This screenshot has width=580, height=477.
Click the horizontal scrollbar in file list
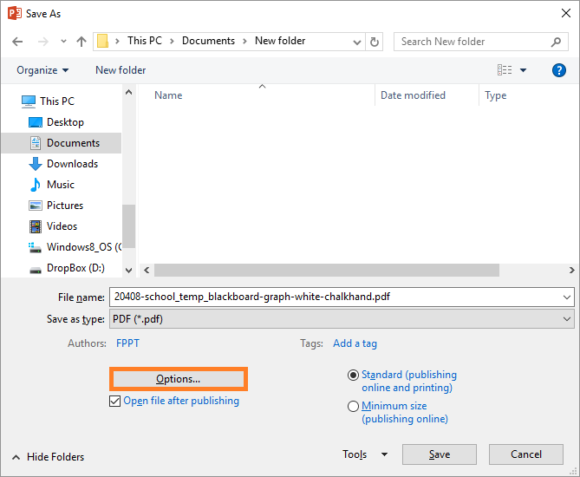(327, 270)
